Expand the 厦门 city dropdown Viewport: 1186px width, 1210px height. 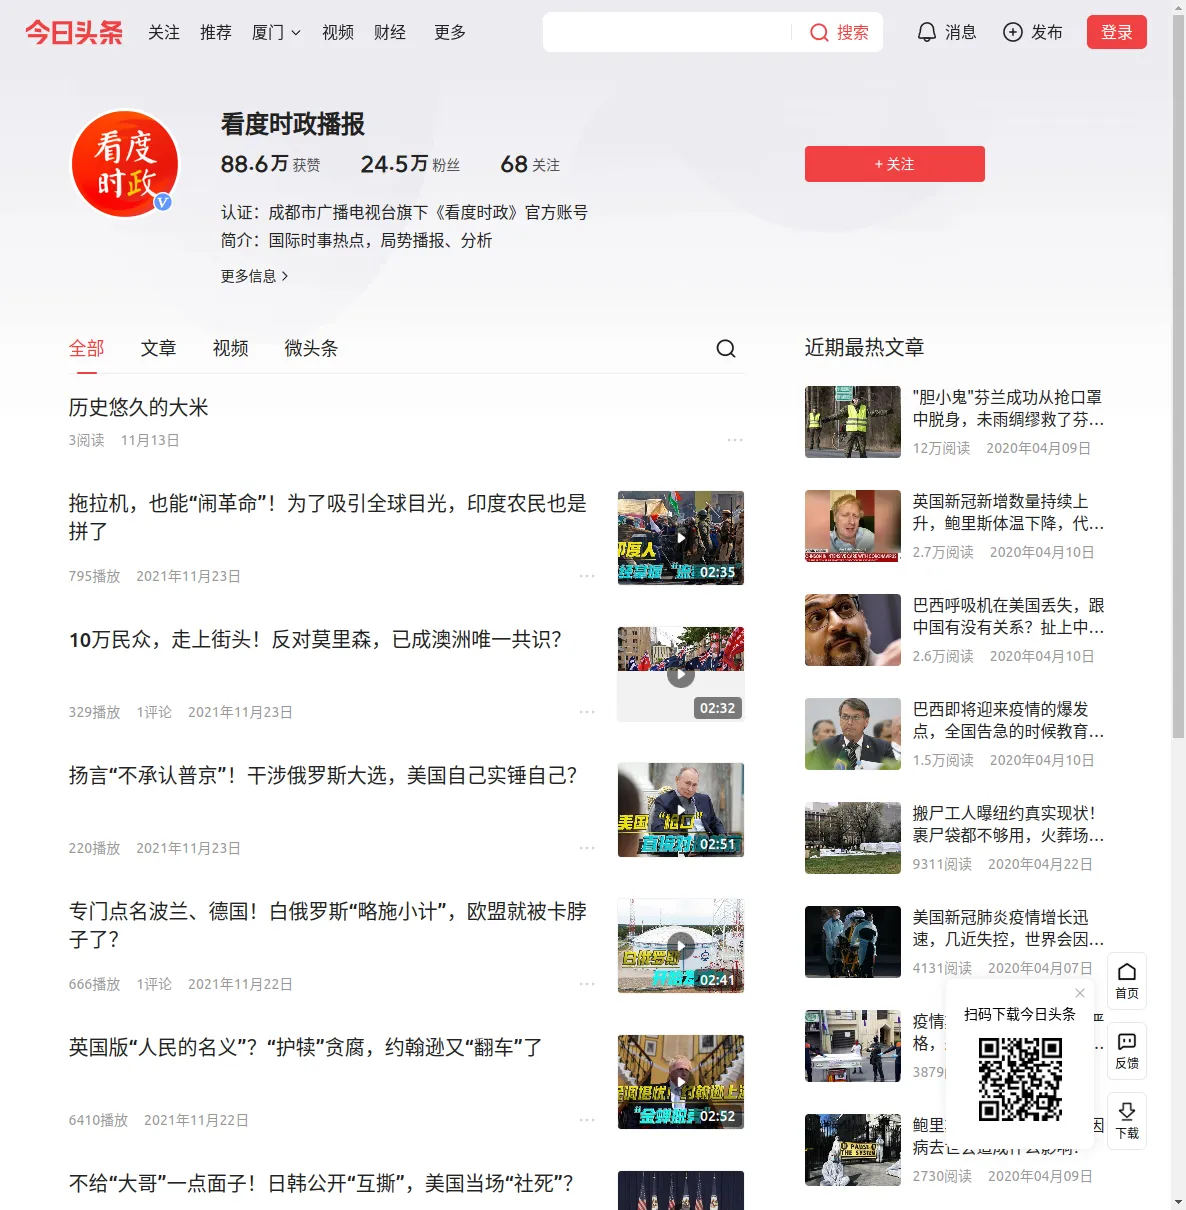click(x=276, y=32)
